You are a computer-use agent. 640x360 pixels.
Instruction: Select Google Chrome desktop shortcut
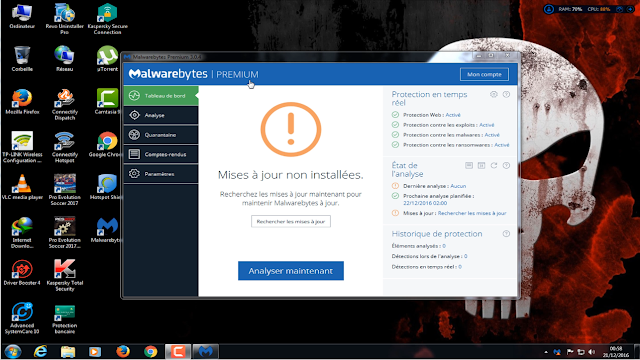click(x=106, y=145)
